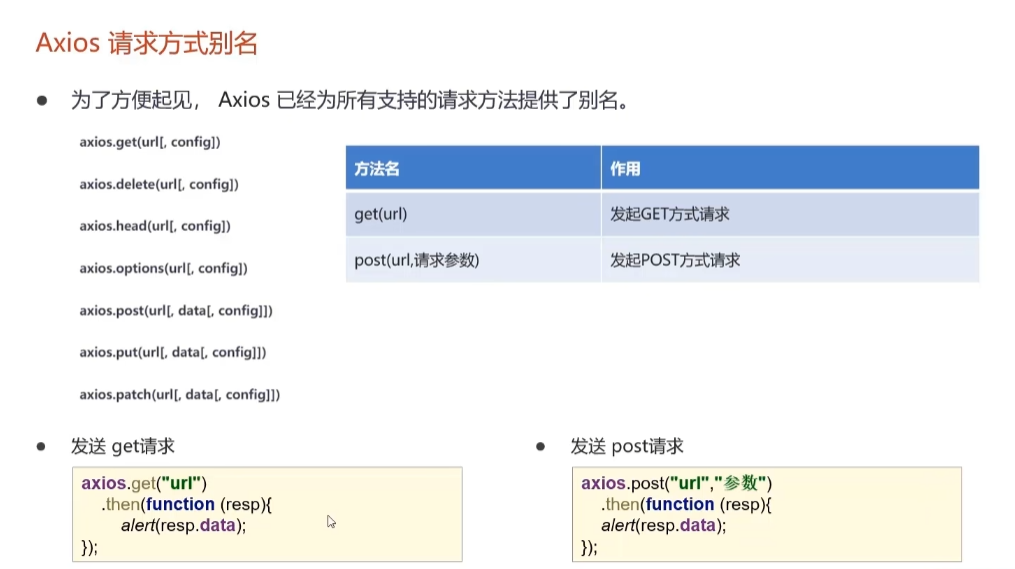The width and height of the screenshot is (1015, 569).
Task: Click '.then(function (resp){' in the post code box
Action: (x=686, y=504)
